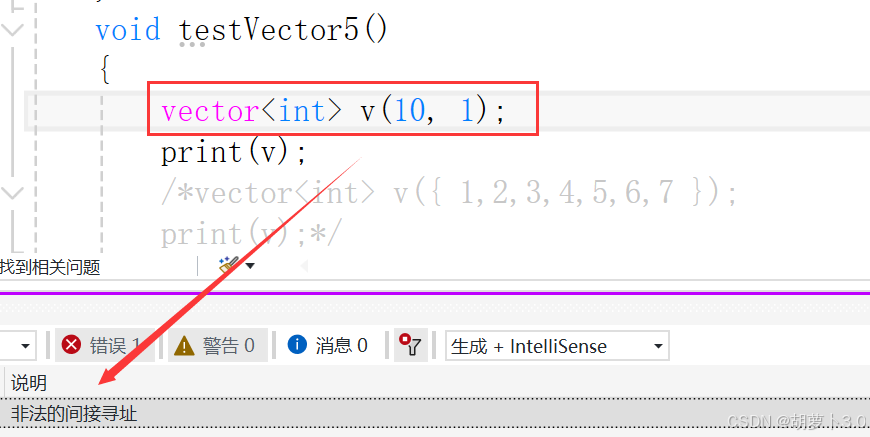Click the yellow warning triangle icon
The width and height of the screenshot is (870, 437).
click(x=184, y=346)
